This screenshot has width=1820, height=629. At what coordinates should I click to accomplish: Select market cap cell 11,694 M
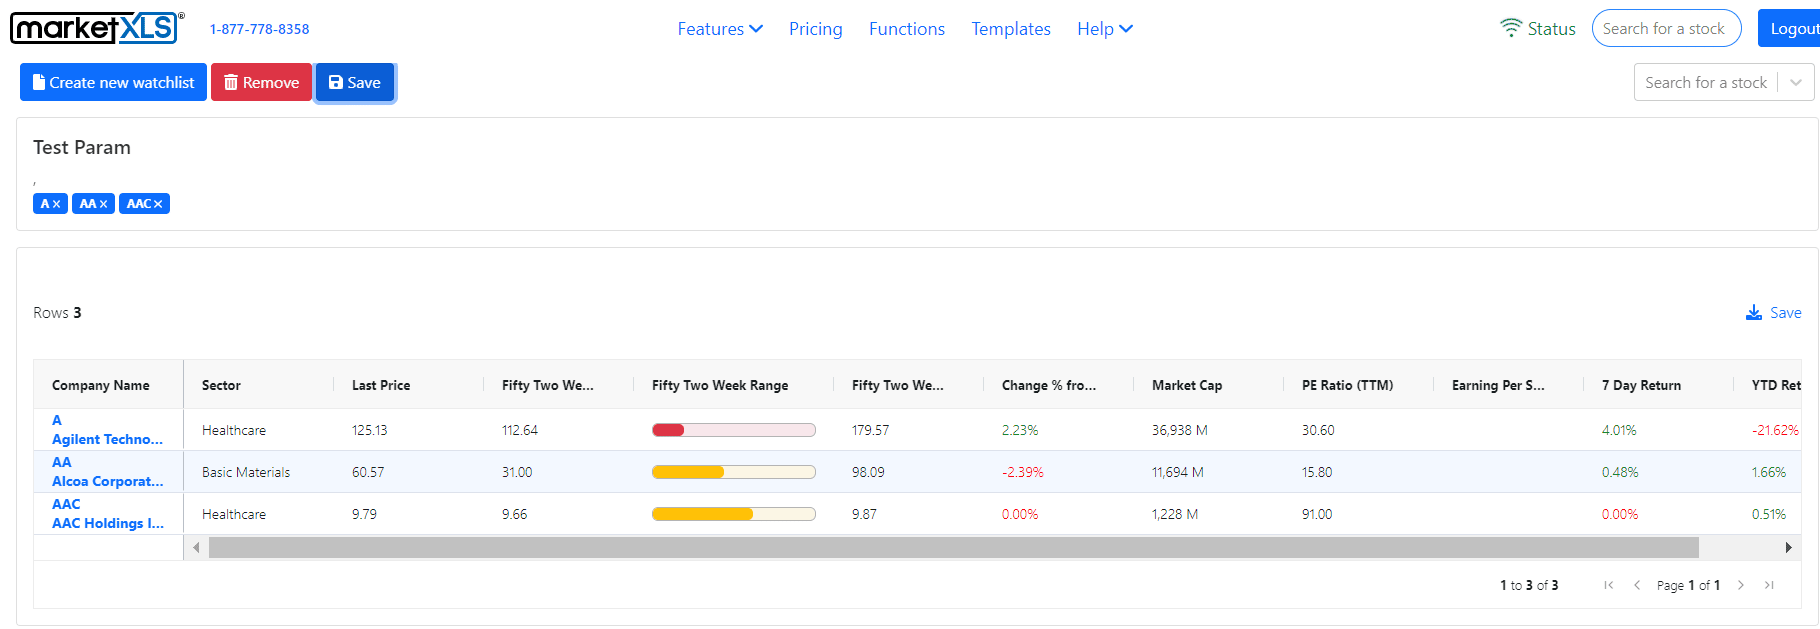coord(1178,472)
